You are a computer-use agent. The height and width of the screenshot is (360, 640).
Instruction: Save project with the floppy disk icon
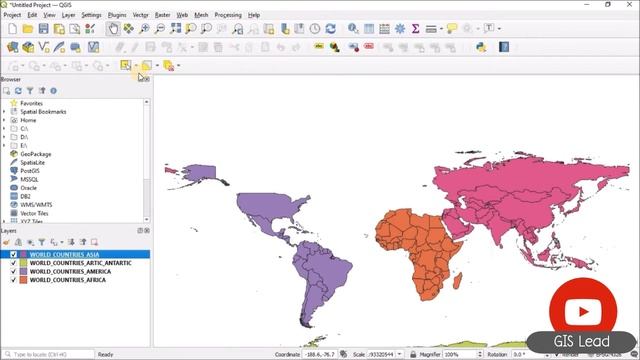[x=43, y=29]
